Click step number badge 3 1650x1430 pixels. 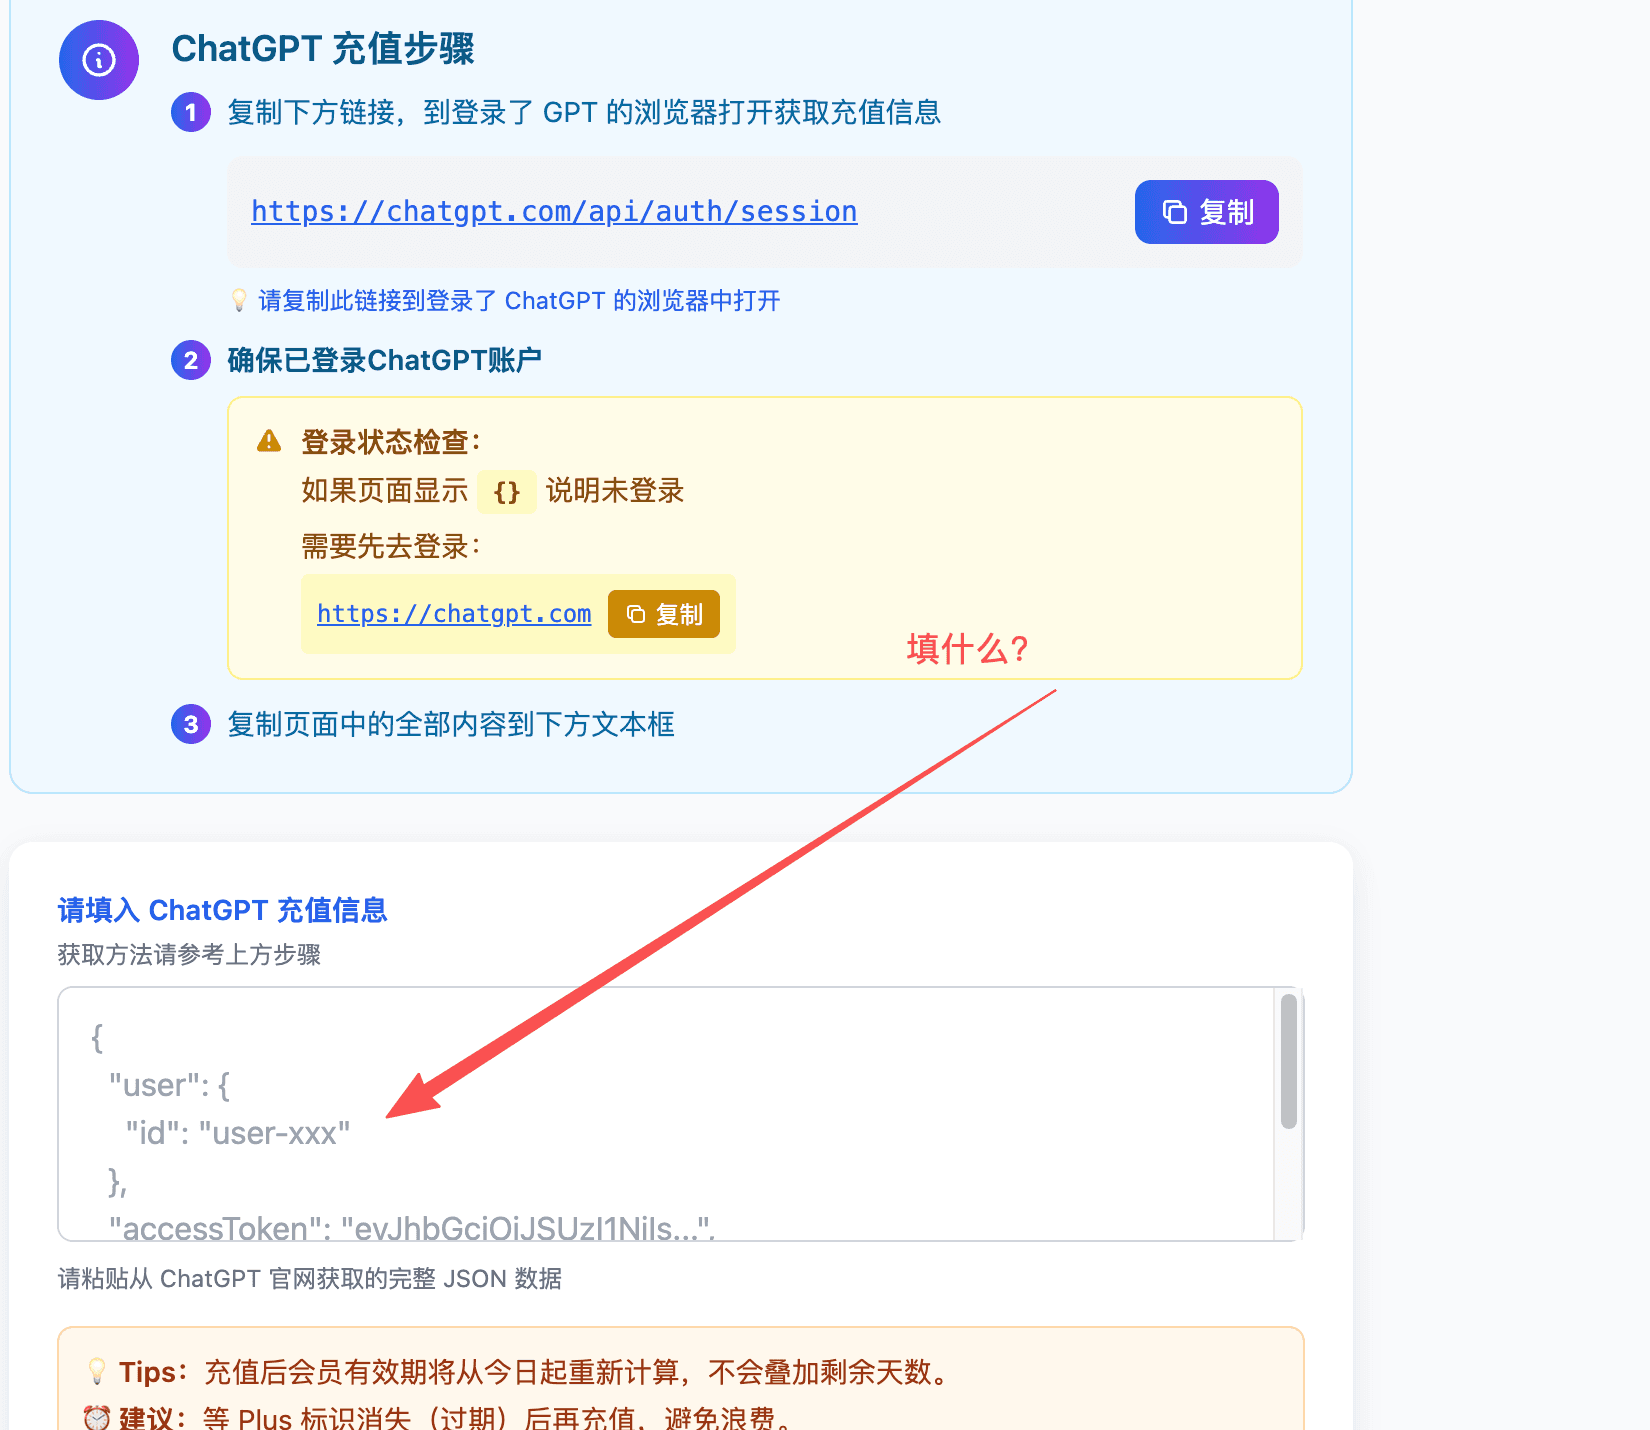pos(190,724)
